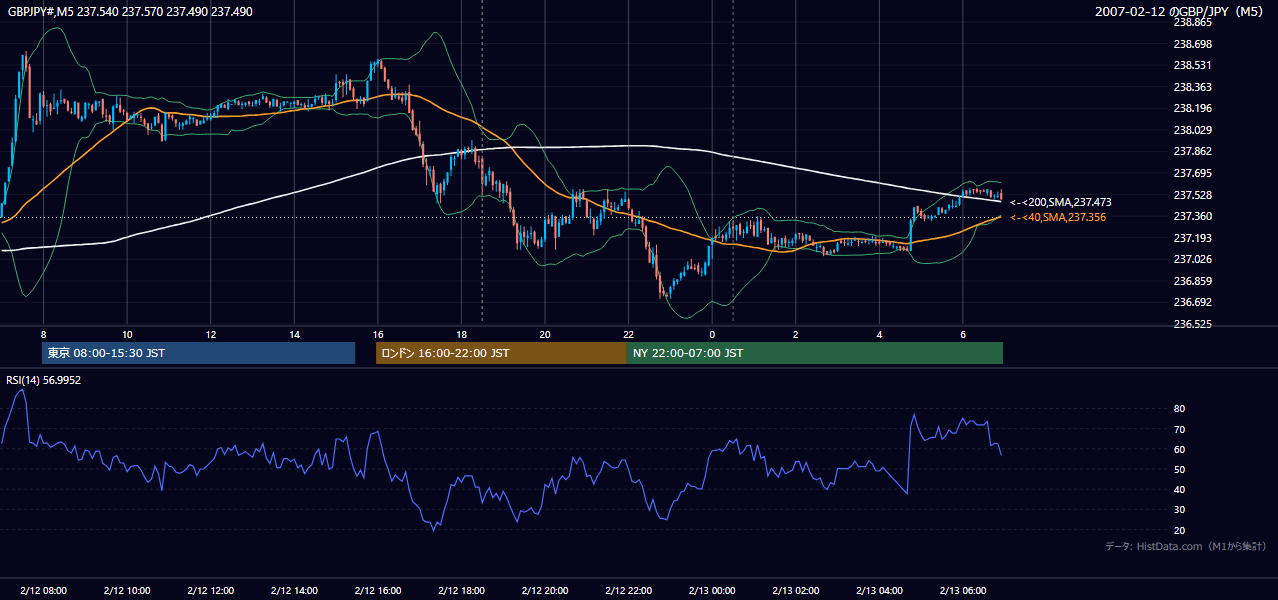The width and height of the screenshot is (1278, 600).
Task: Click price axis value 236.692
Action: click(1192, 302)
